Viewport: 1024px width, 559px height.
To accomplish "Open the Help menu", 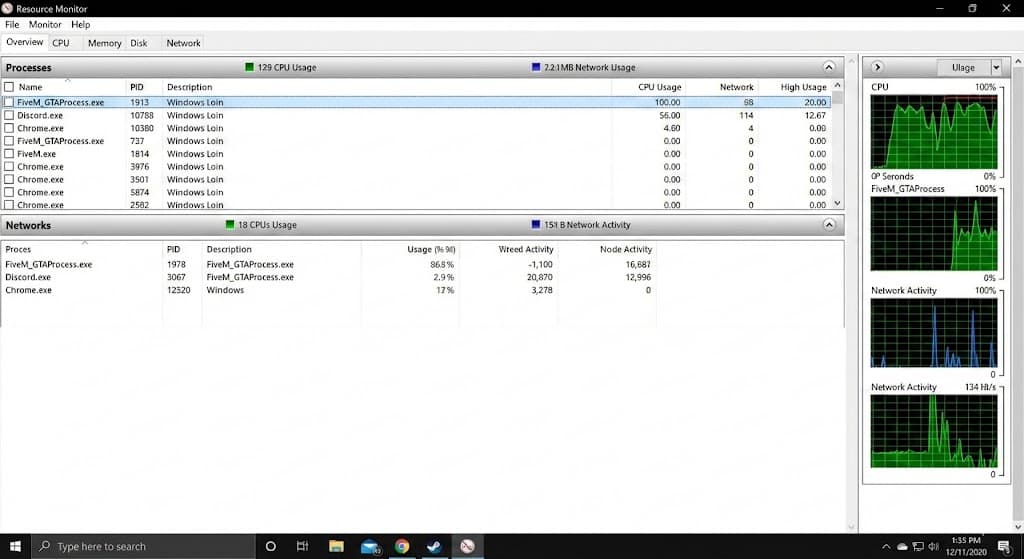I will tap(80, 24).
